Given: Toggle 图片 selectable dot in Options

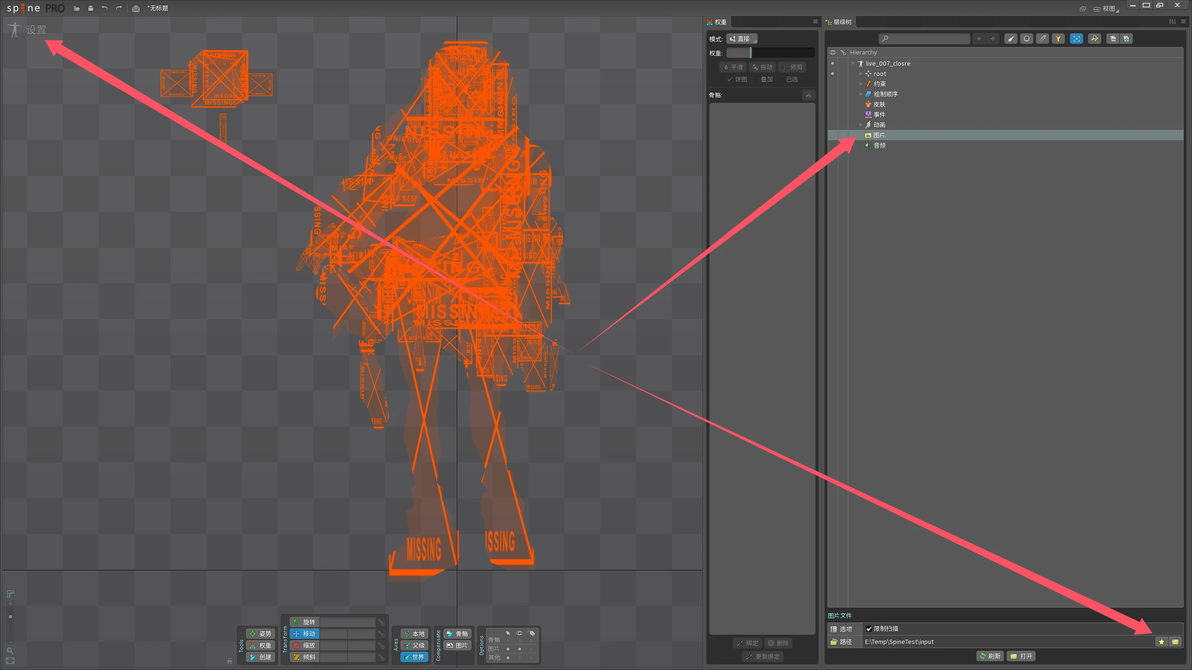Looking at the screenshot, I should coord(508,649).
